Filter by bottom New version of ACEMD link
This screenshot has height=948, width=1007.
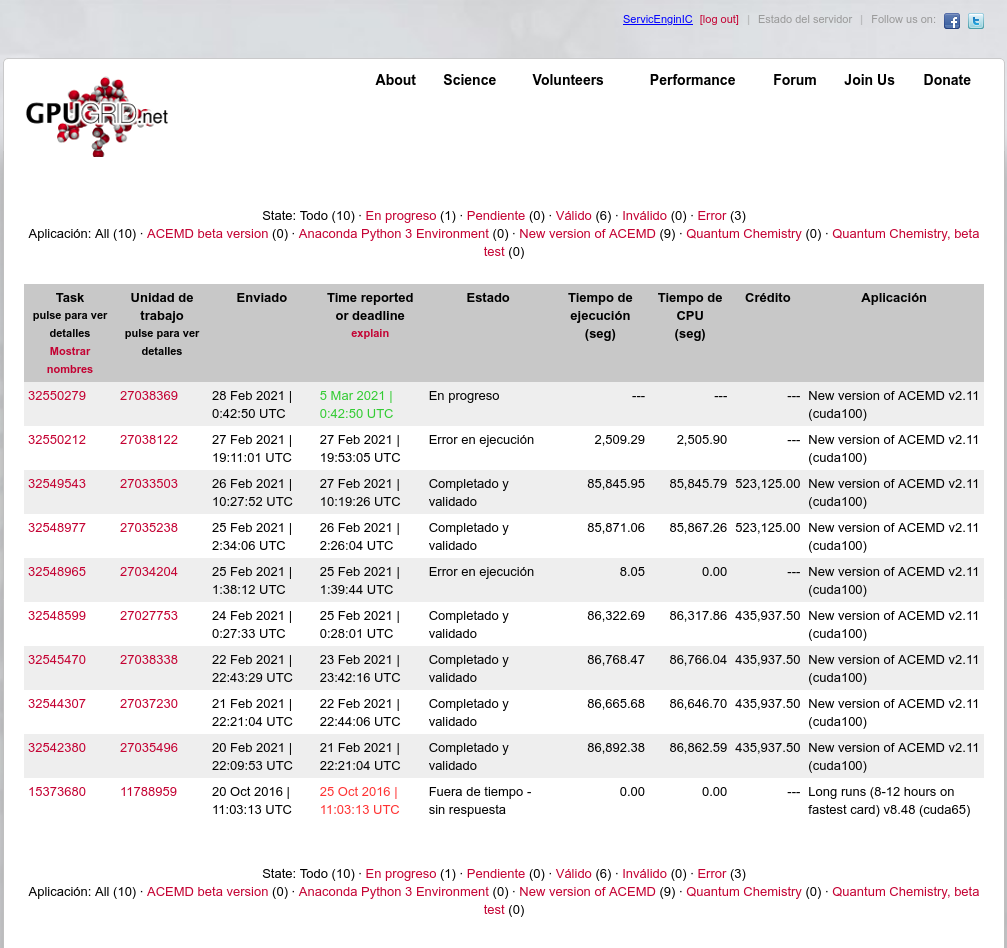[587, 891]
